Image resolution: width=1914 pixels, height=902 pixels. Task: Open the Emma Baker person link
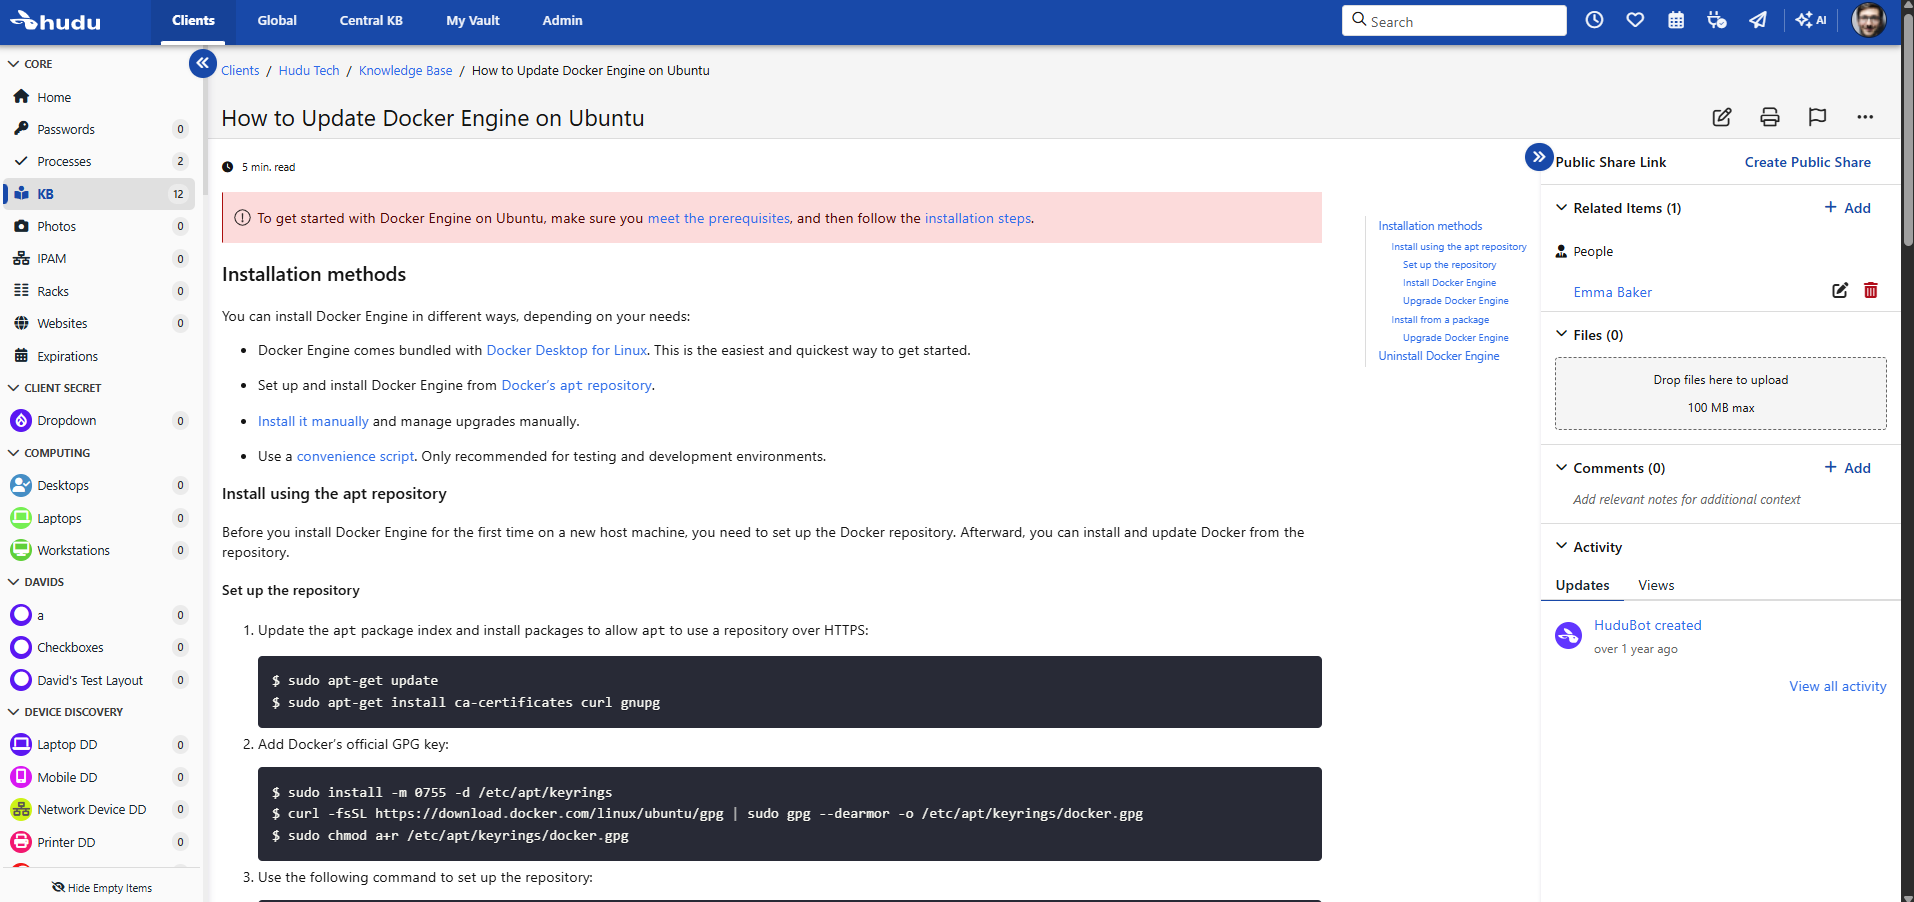1612,292
